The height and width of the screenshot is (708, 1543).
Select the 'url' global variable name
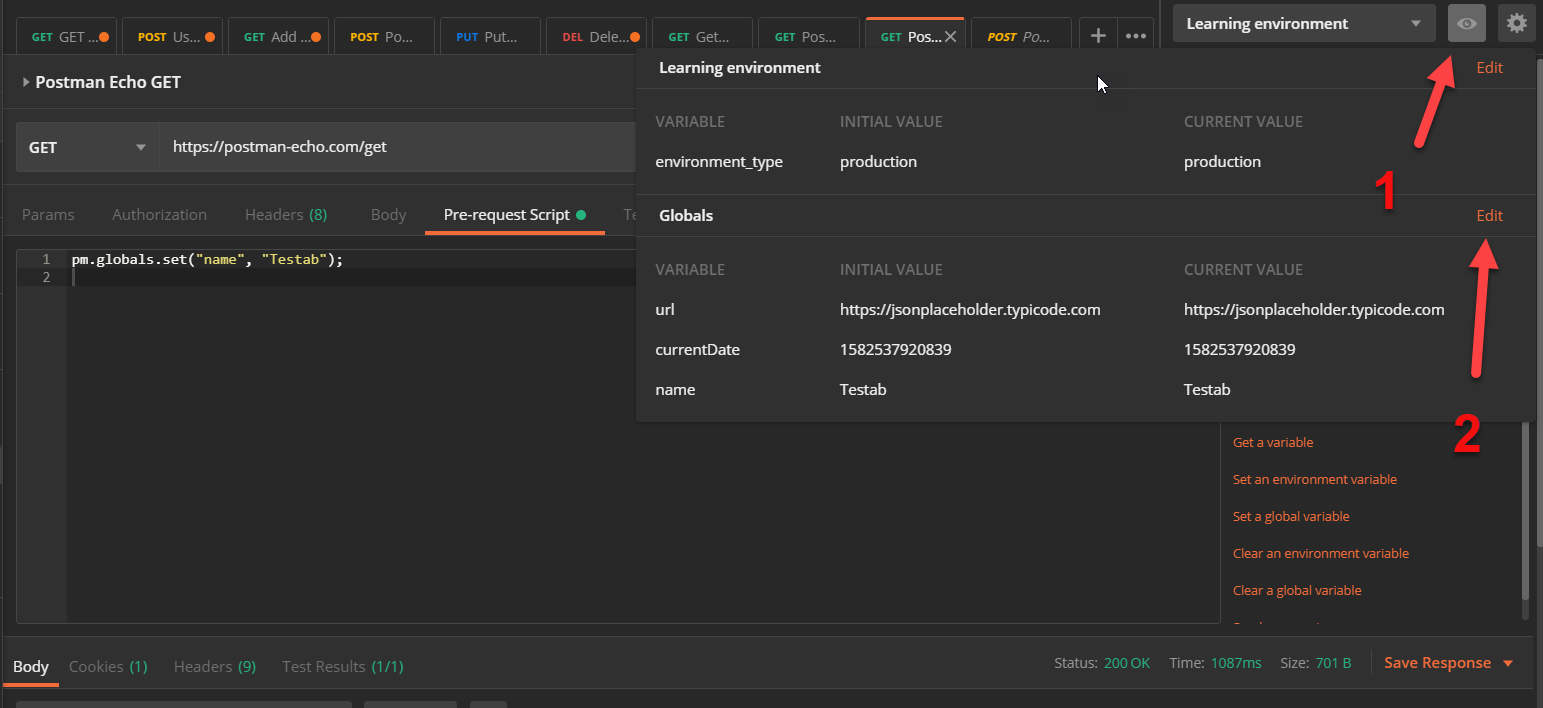[665, 309]
